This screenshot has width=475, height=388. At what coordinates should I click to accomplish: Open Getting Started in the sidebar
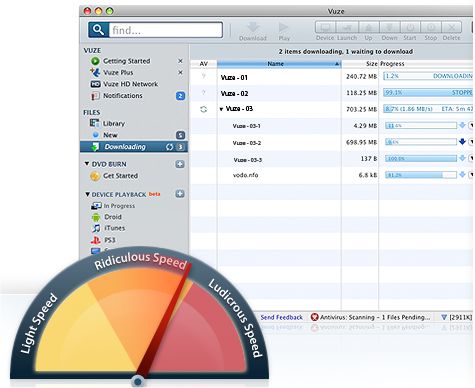click(126, 61)
